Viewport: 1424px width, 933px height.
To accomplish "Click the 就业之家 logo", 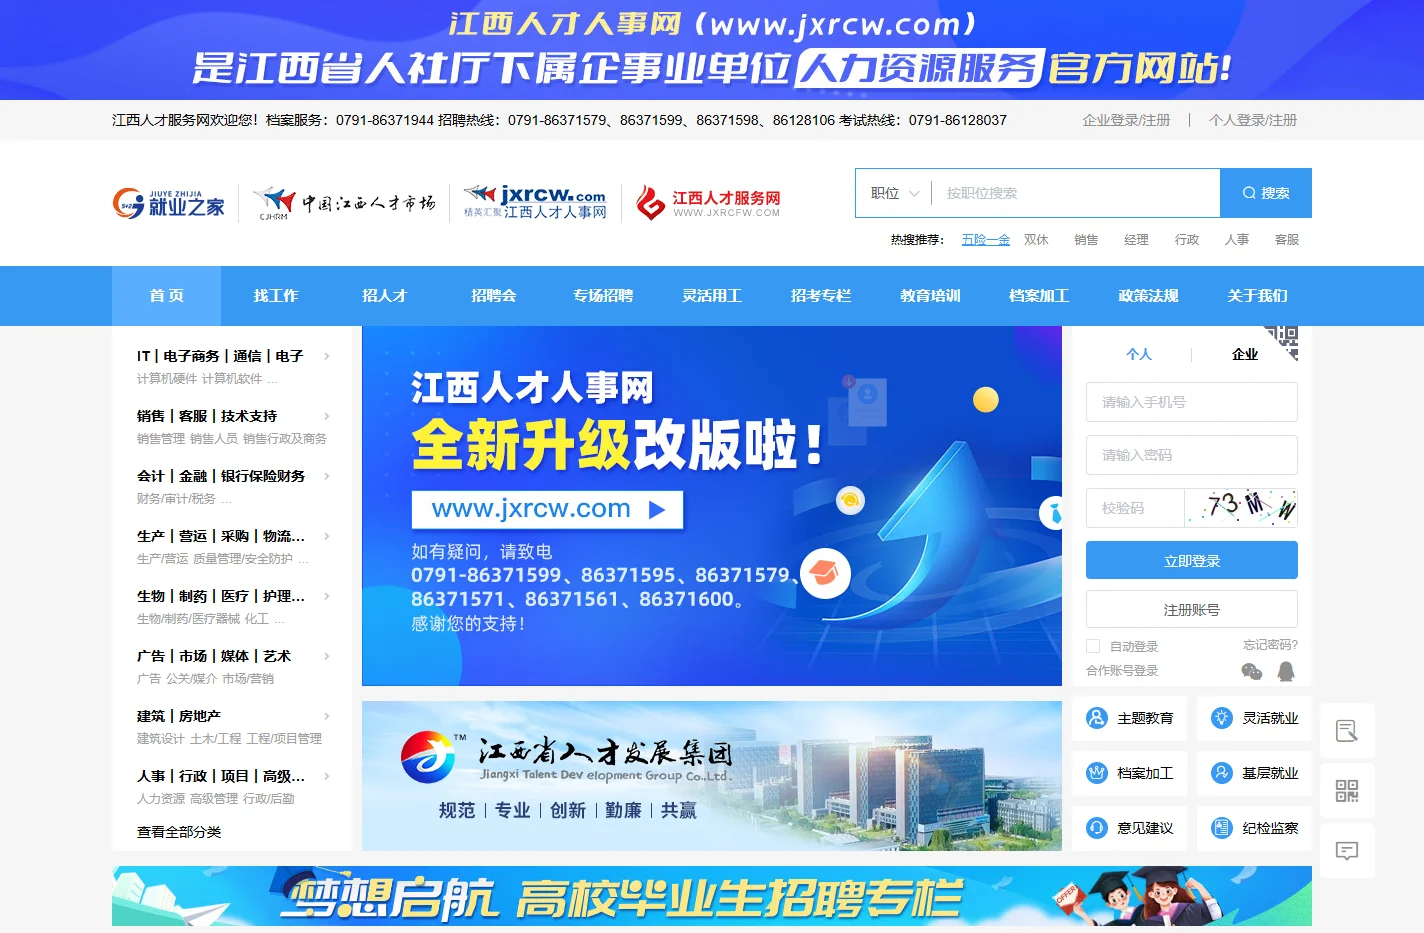I will pyautogui.click(x=169, y=203).
